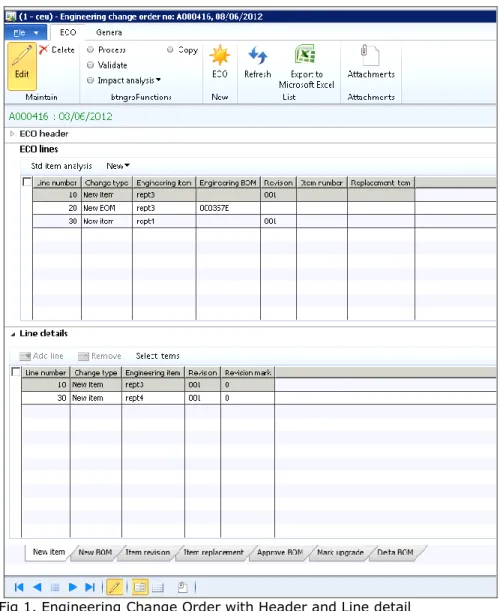Viewport: 500px width, 611px height.
Task: Click the Validate function icon
Action: click(x=90, y=65)
